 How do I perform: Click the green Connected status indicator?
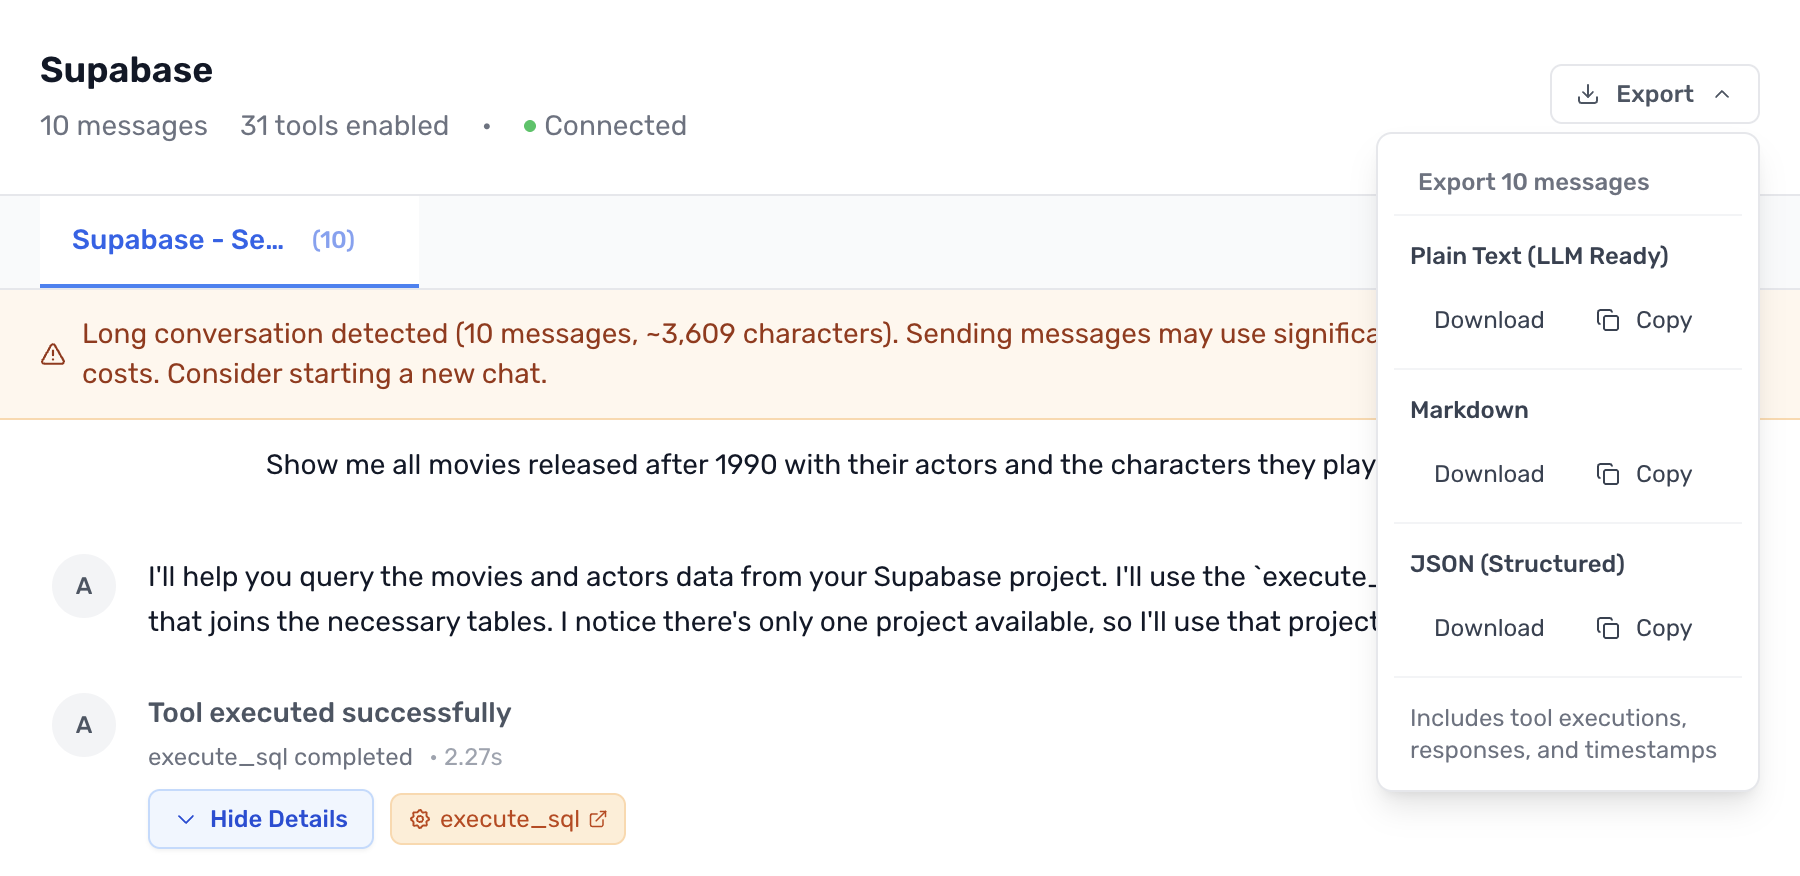coord(530,126)
